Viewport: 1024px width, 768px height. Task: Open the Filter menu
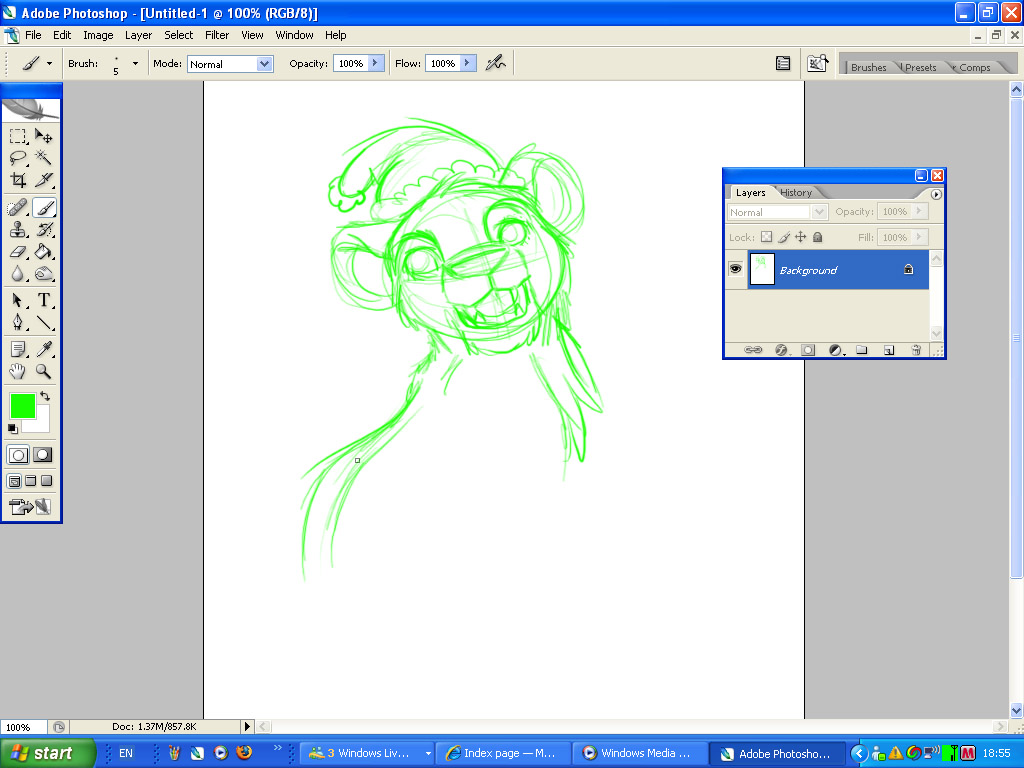point(217,35)
